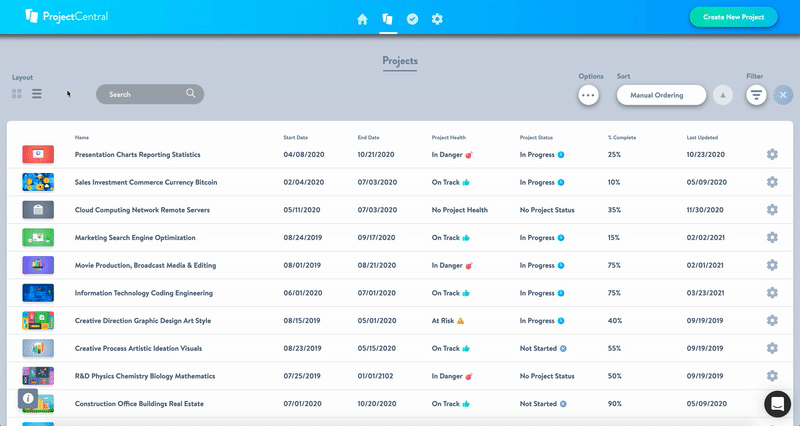Open project Presentation Charts Reporting Statistics
The image size is (800, 426).
[x=137, y=155]
